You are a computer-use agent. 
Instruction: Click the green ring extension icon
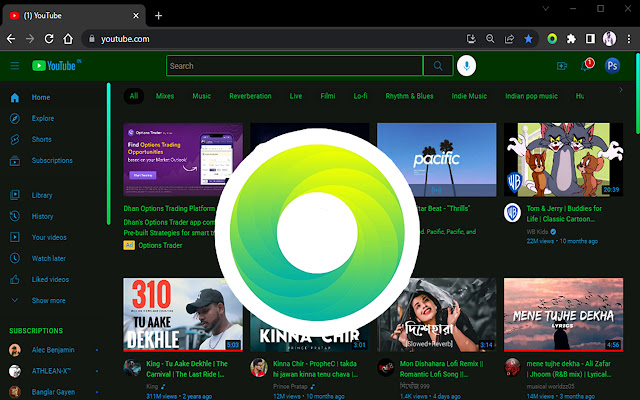coord(552,39)
